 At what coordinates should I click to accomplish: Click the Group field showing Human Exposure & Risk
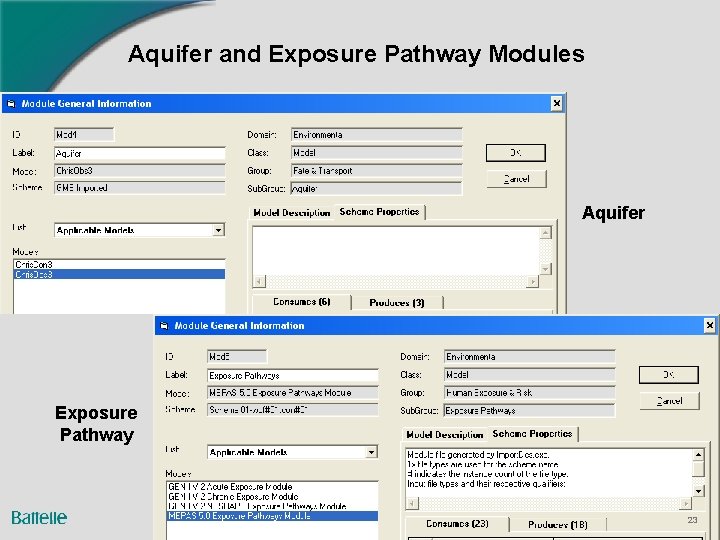[529, 393]
